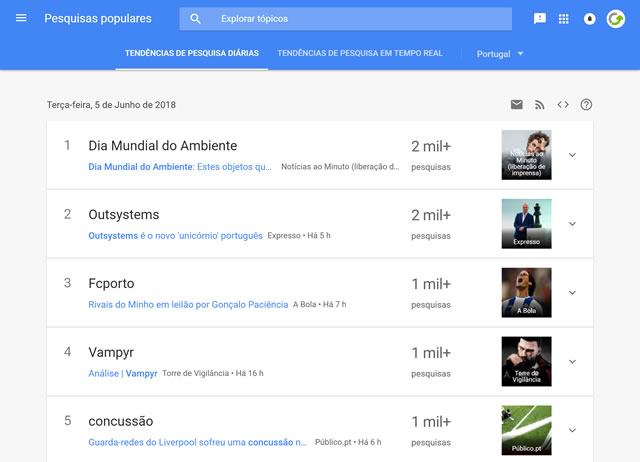Open the hamburger main menu
The height and width of the screenshot is (462, 640).
pos(21,18)
